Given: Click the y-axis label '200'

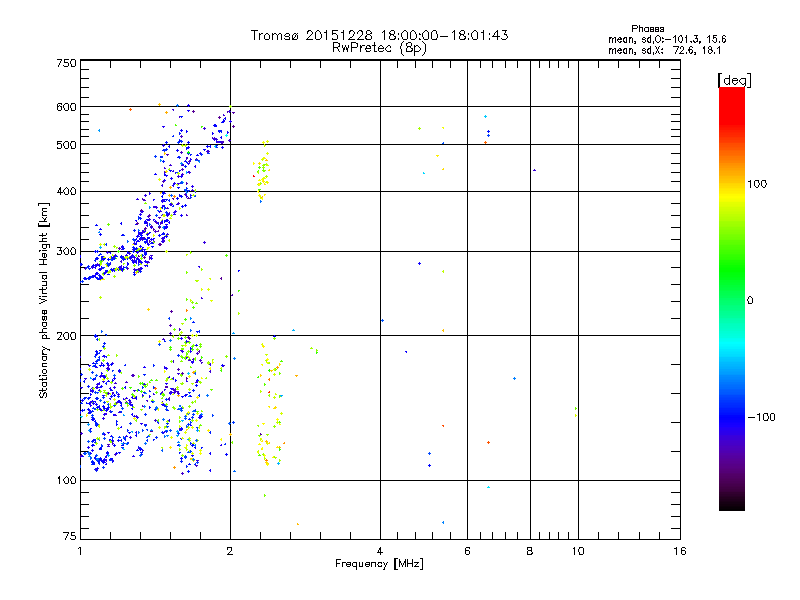Looking at the screenshot, I should 66,336.
